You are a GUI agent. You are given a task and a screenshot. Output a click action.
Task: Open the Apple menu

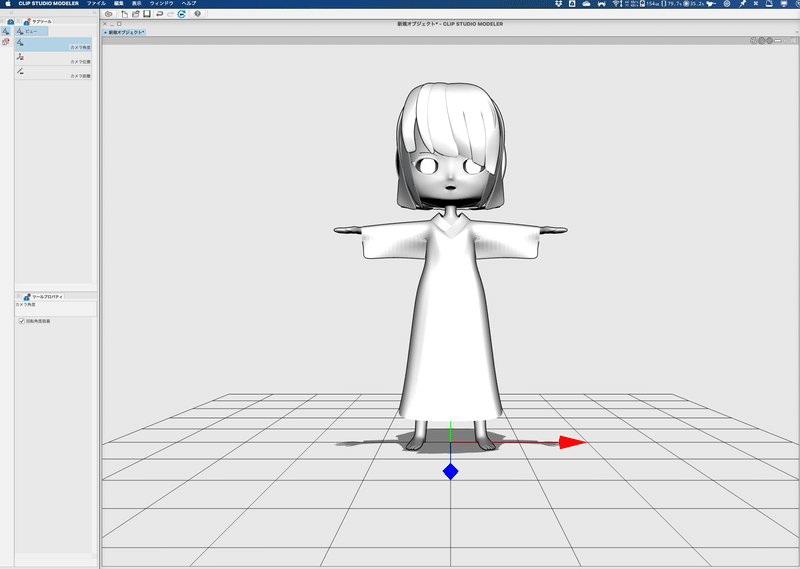(8, 4)
